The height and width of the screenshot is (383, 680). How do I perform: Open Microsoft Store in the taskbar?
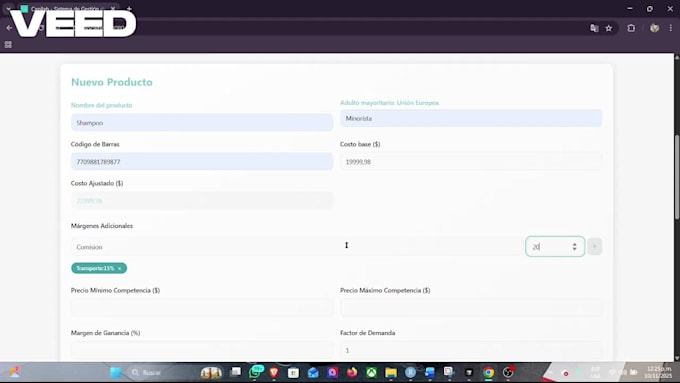293,372
